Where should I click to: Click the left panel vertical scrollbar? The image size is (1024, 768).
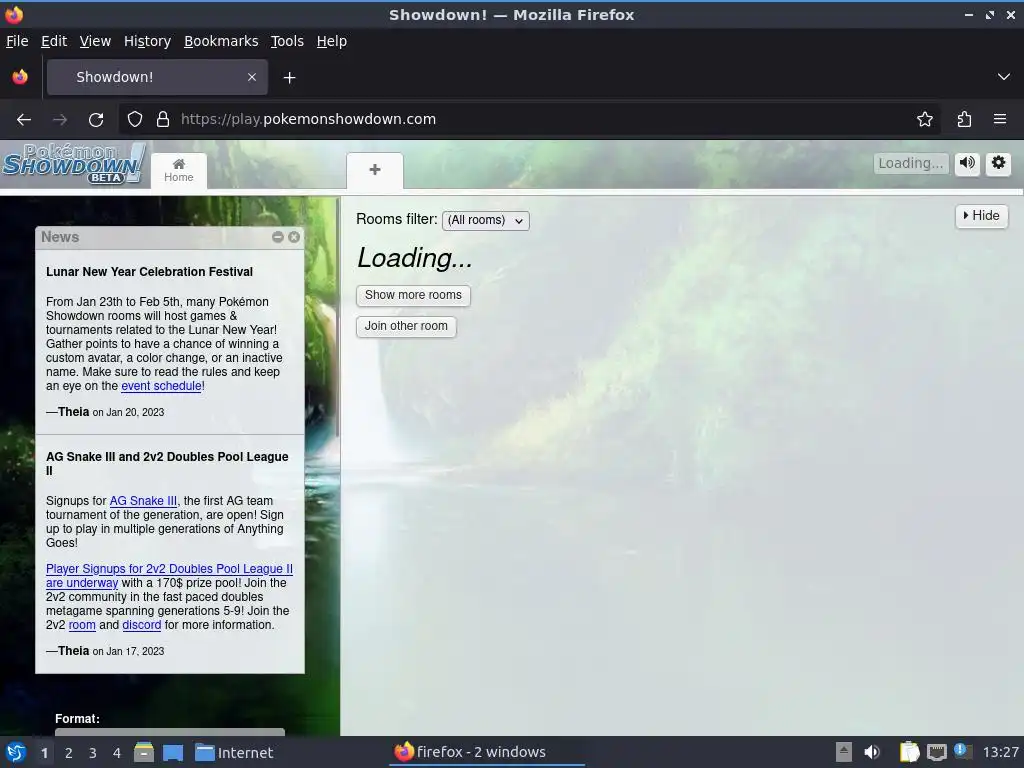pos(337,317)
